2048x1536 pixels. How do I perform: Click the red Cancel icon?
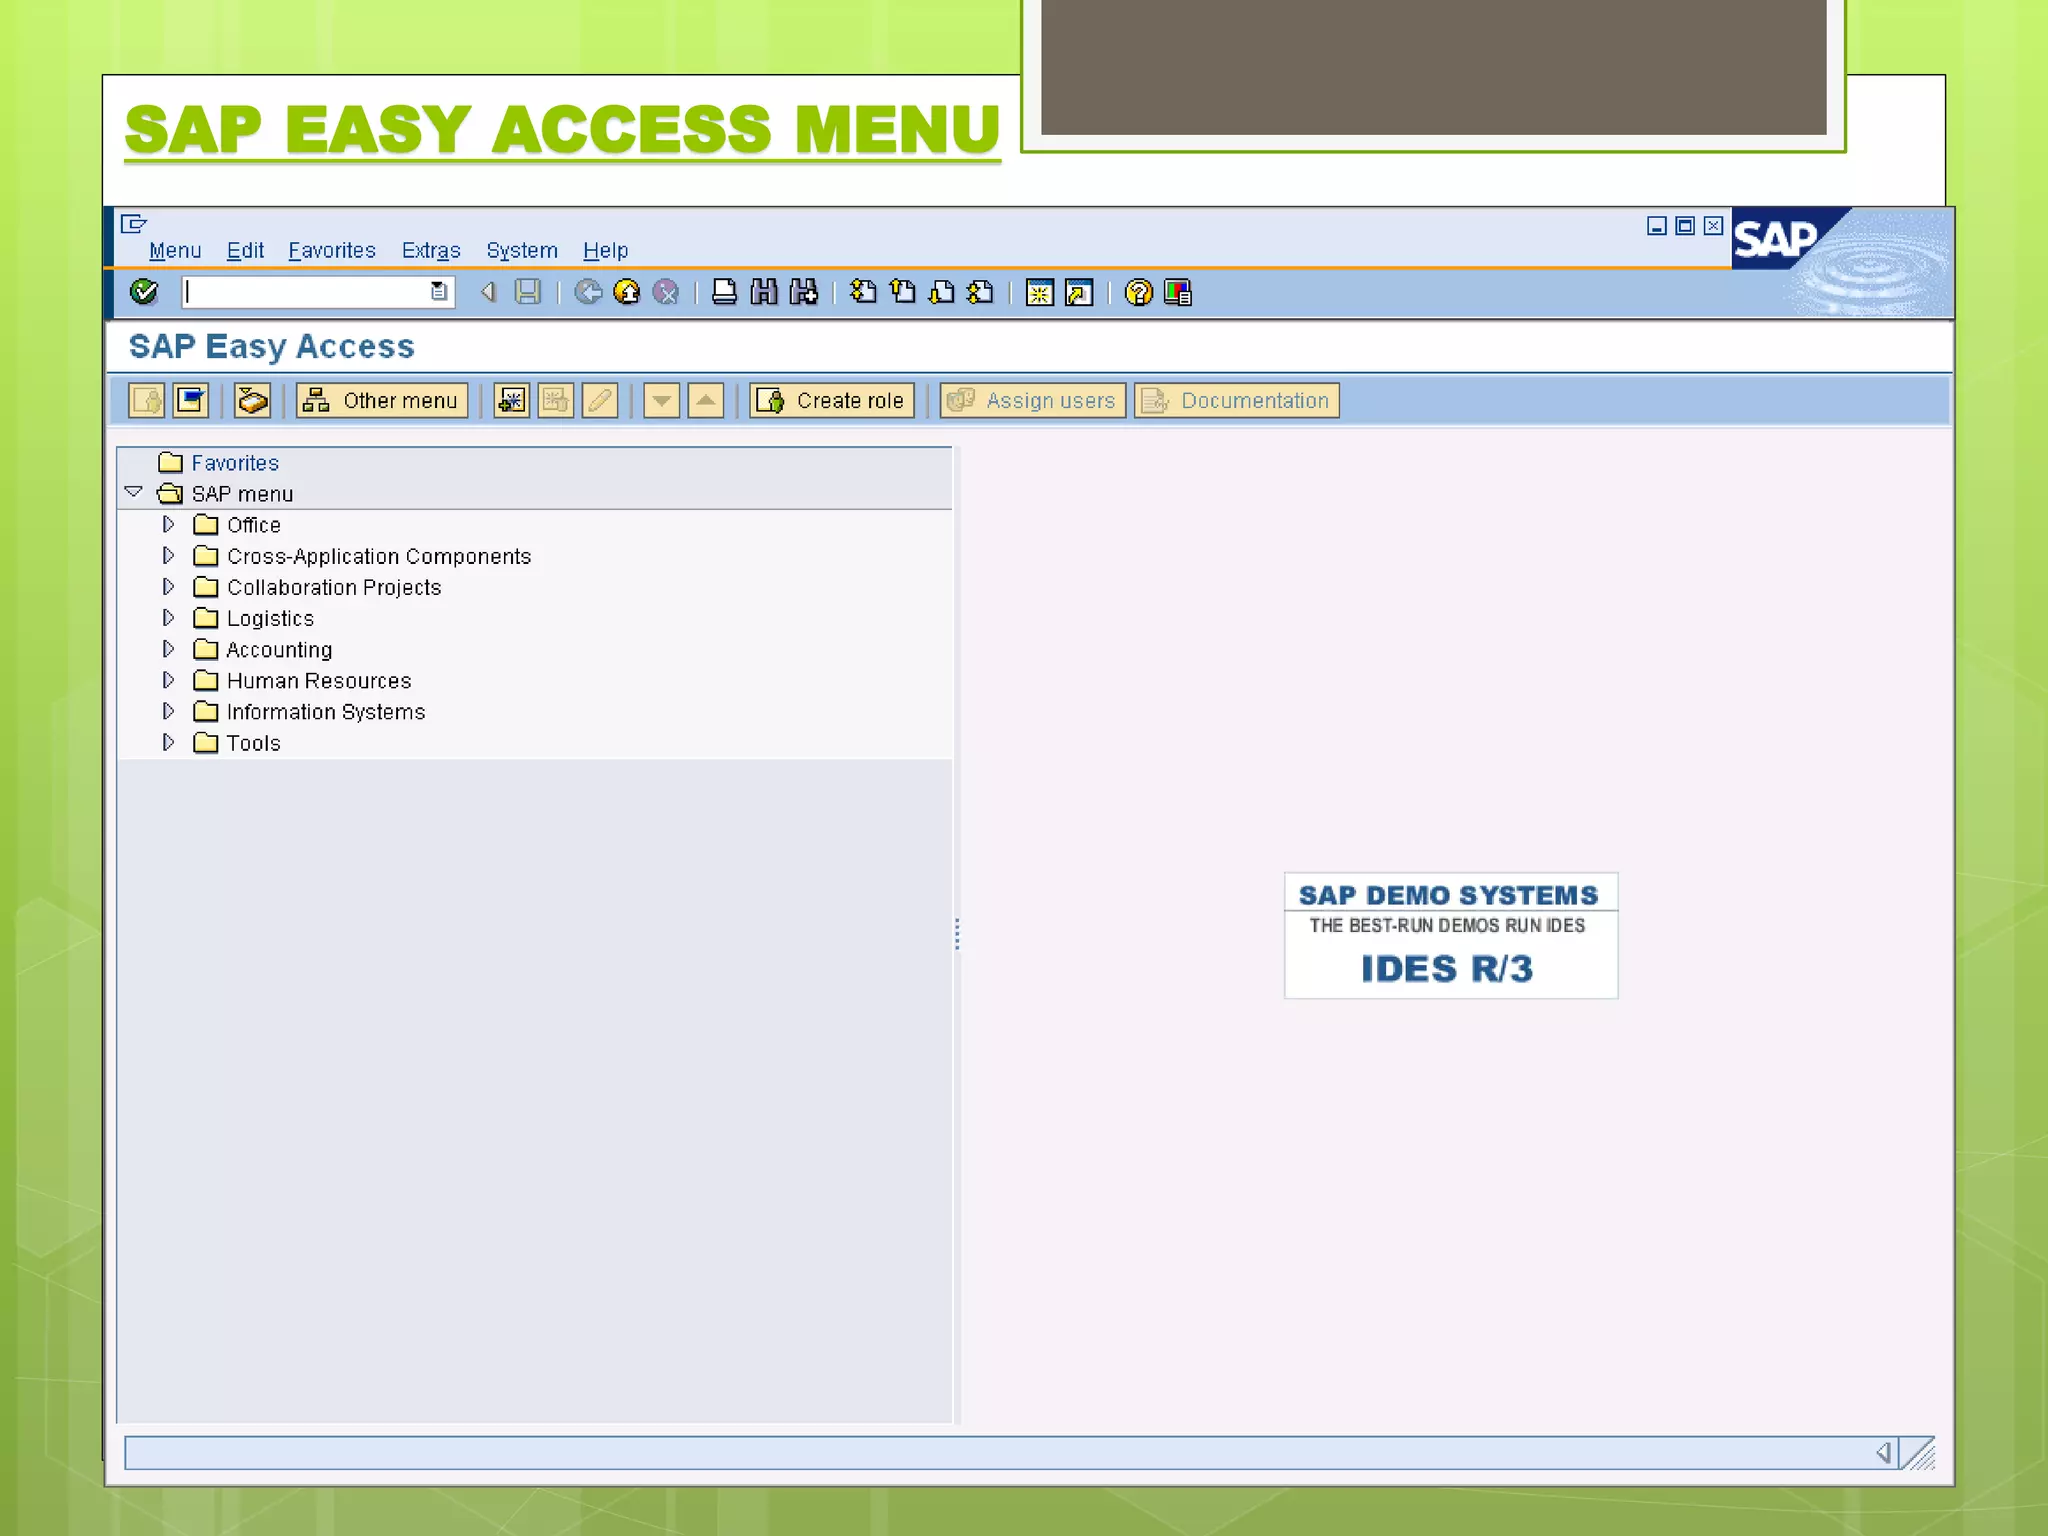666,292
